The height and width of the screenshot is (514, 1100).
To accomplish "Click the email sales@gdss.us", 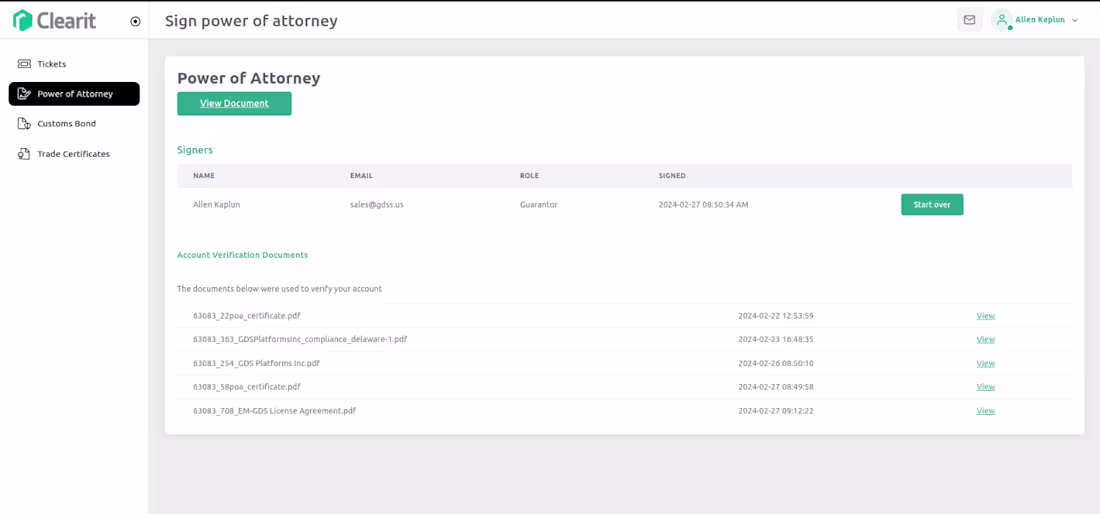I will tap(377, 205).
